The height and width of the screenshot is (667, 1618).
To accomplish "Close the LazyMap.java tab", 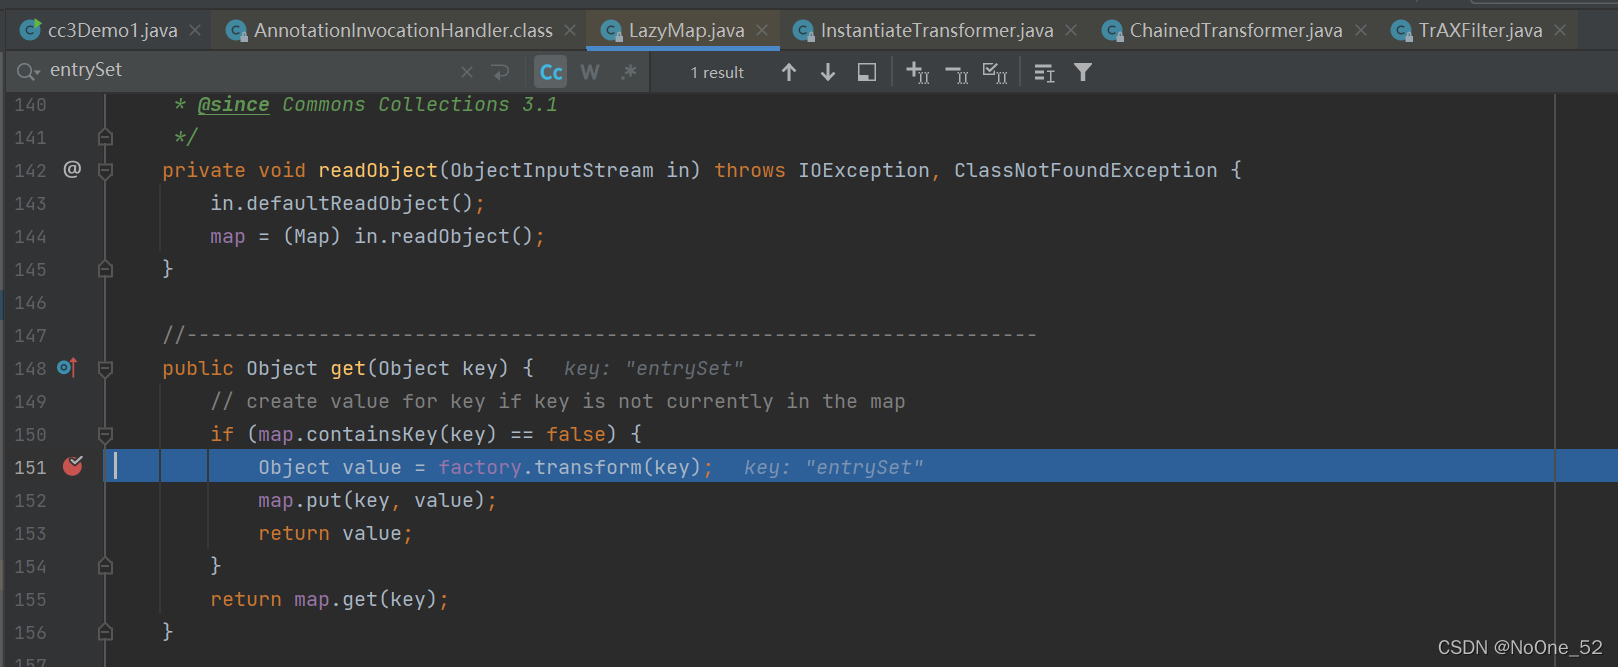I will 762,31.
